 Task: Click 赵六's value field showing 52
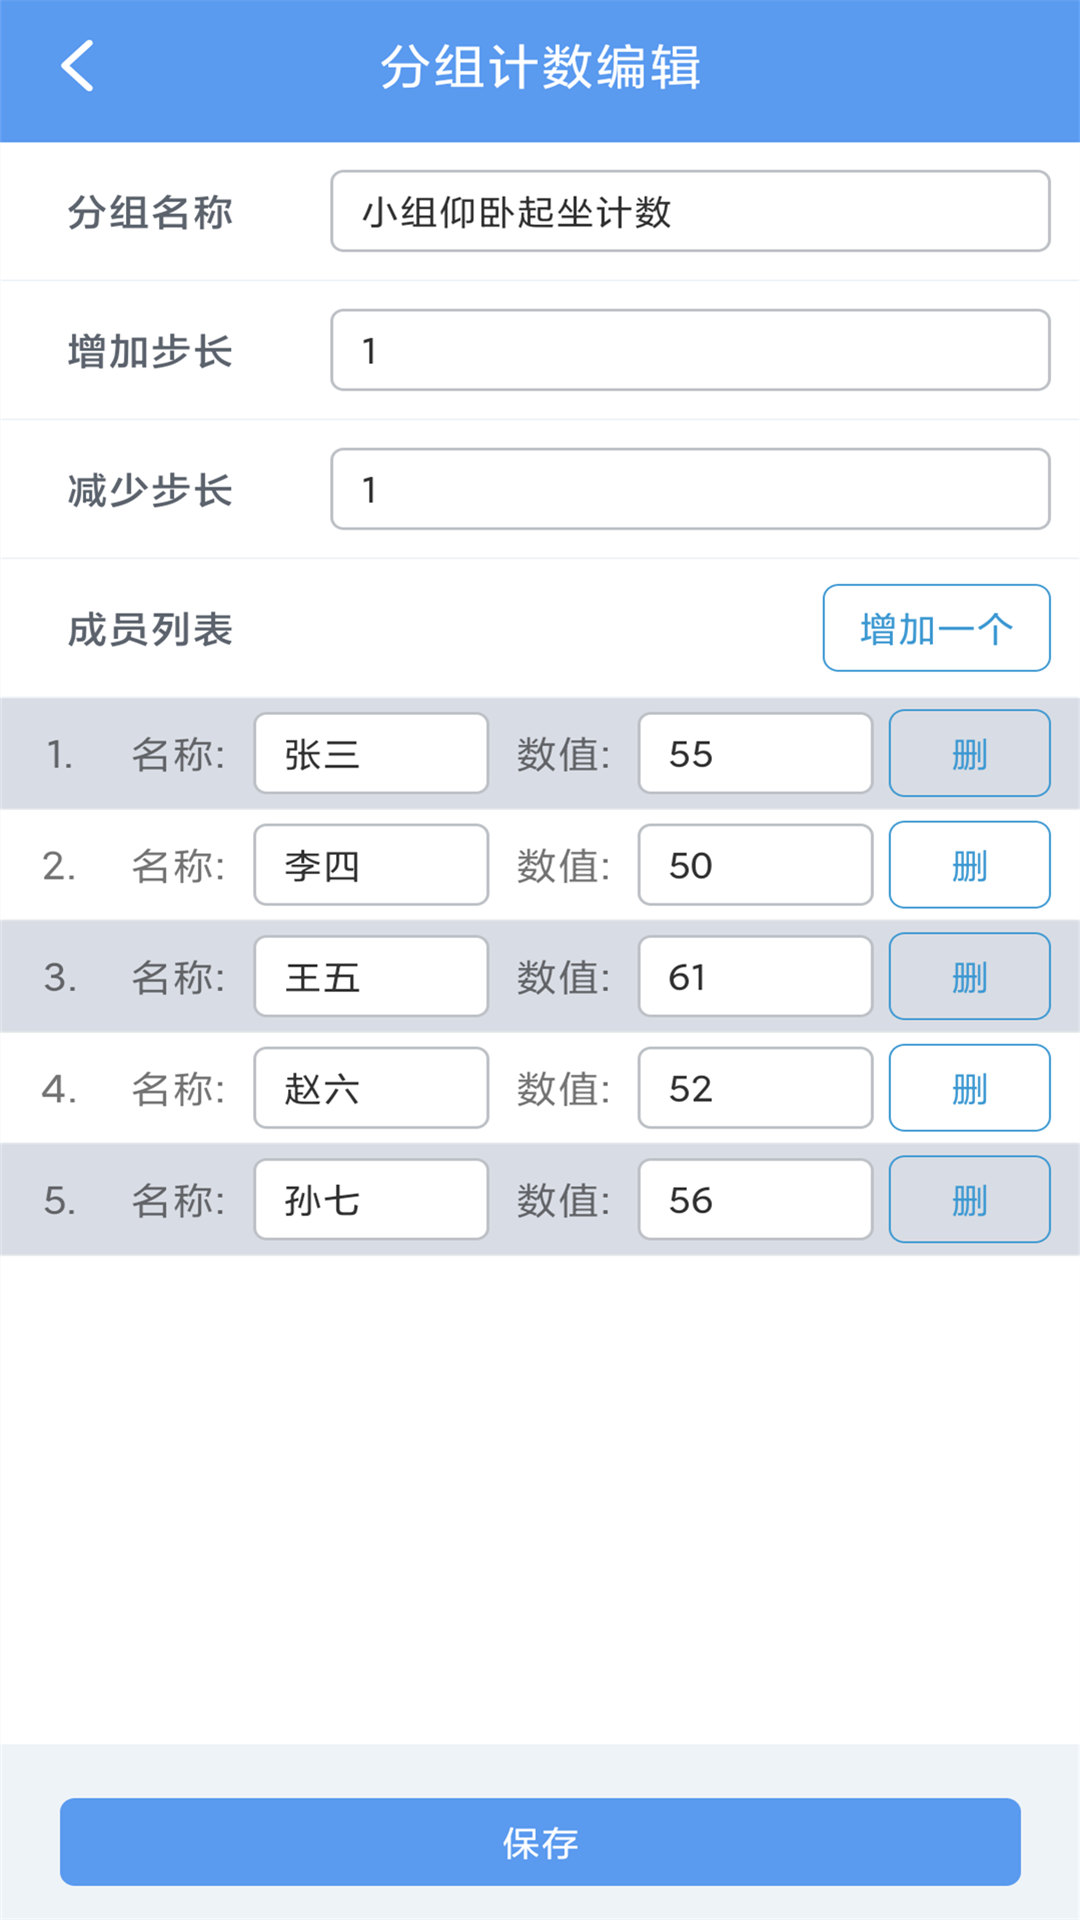coord(754,1088)
